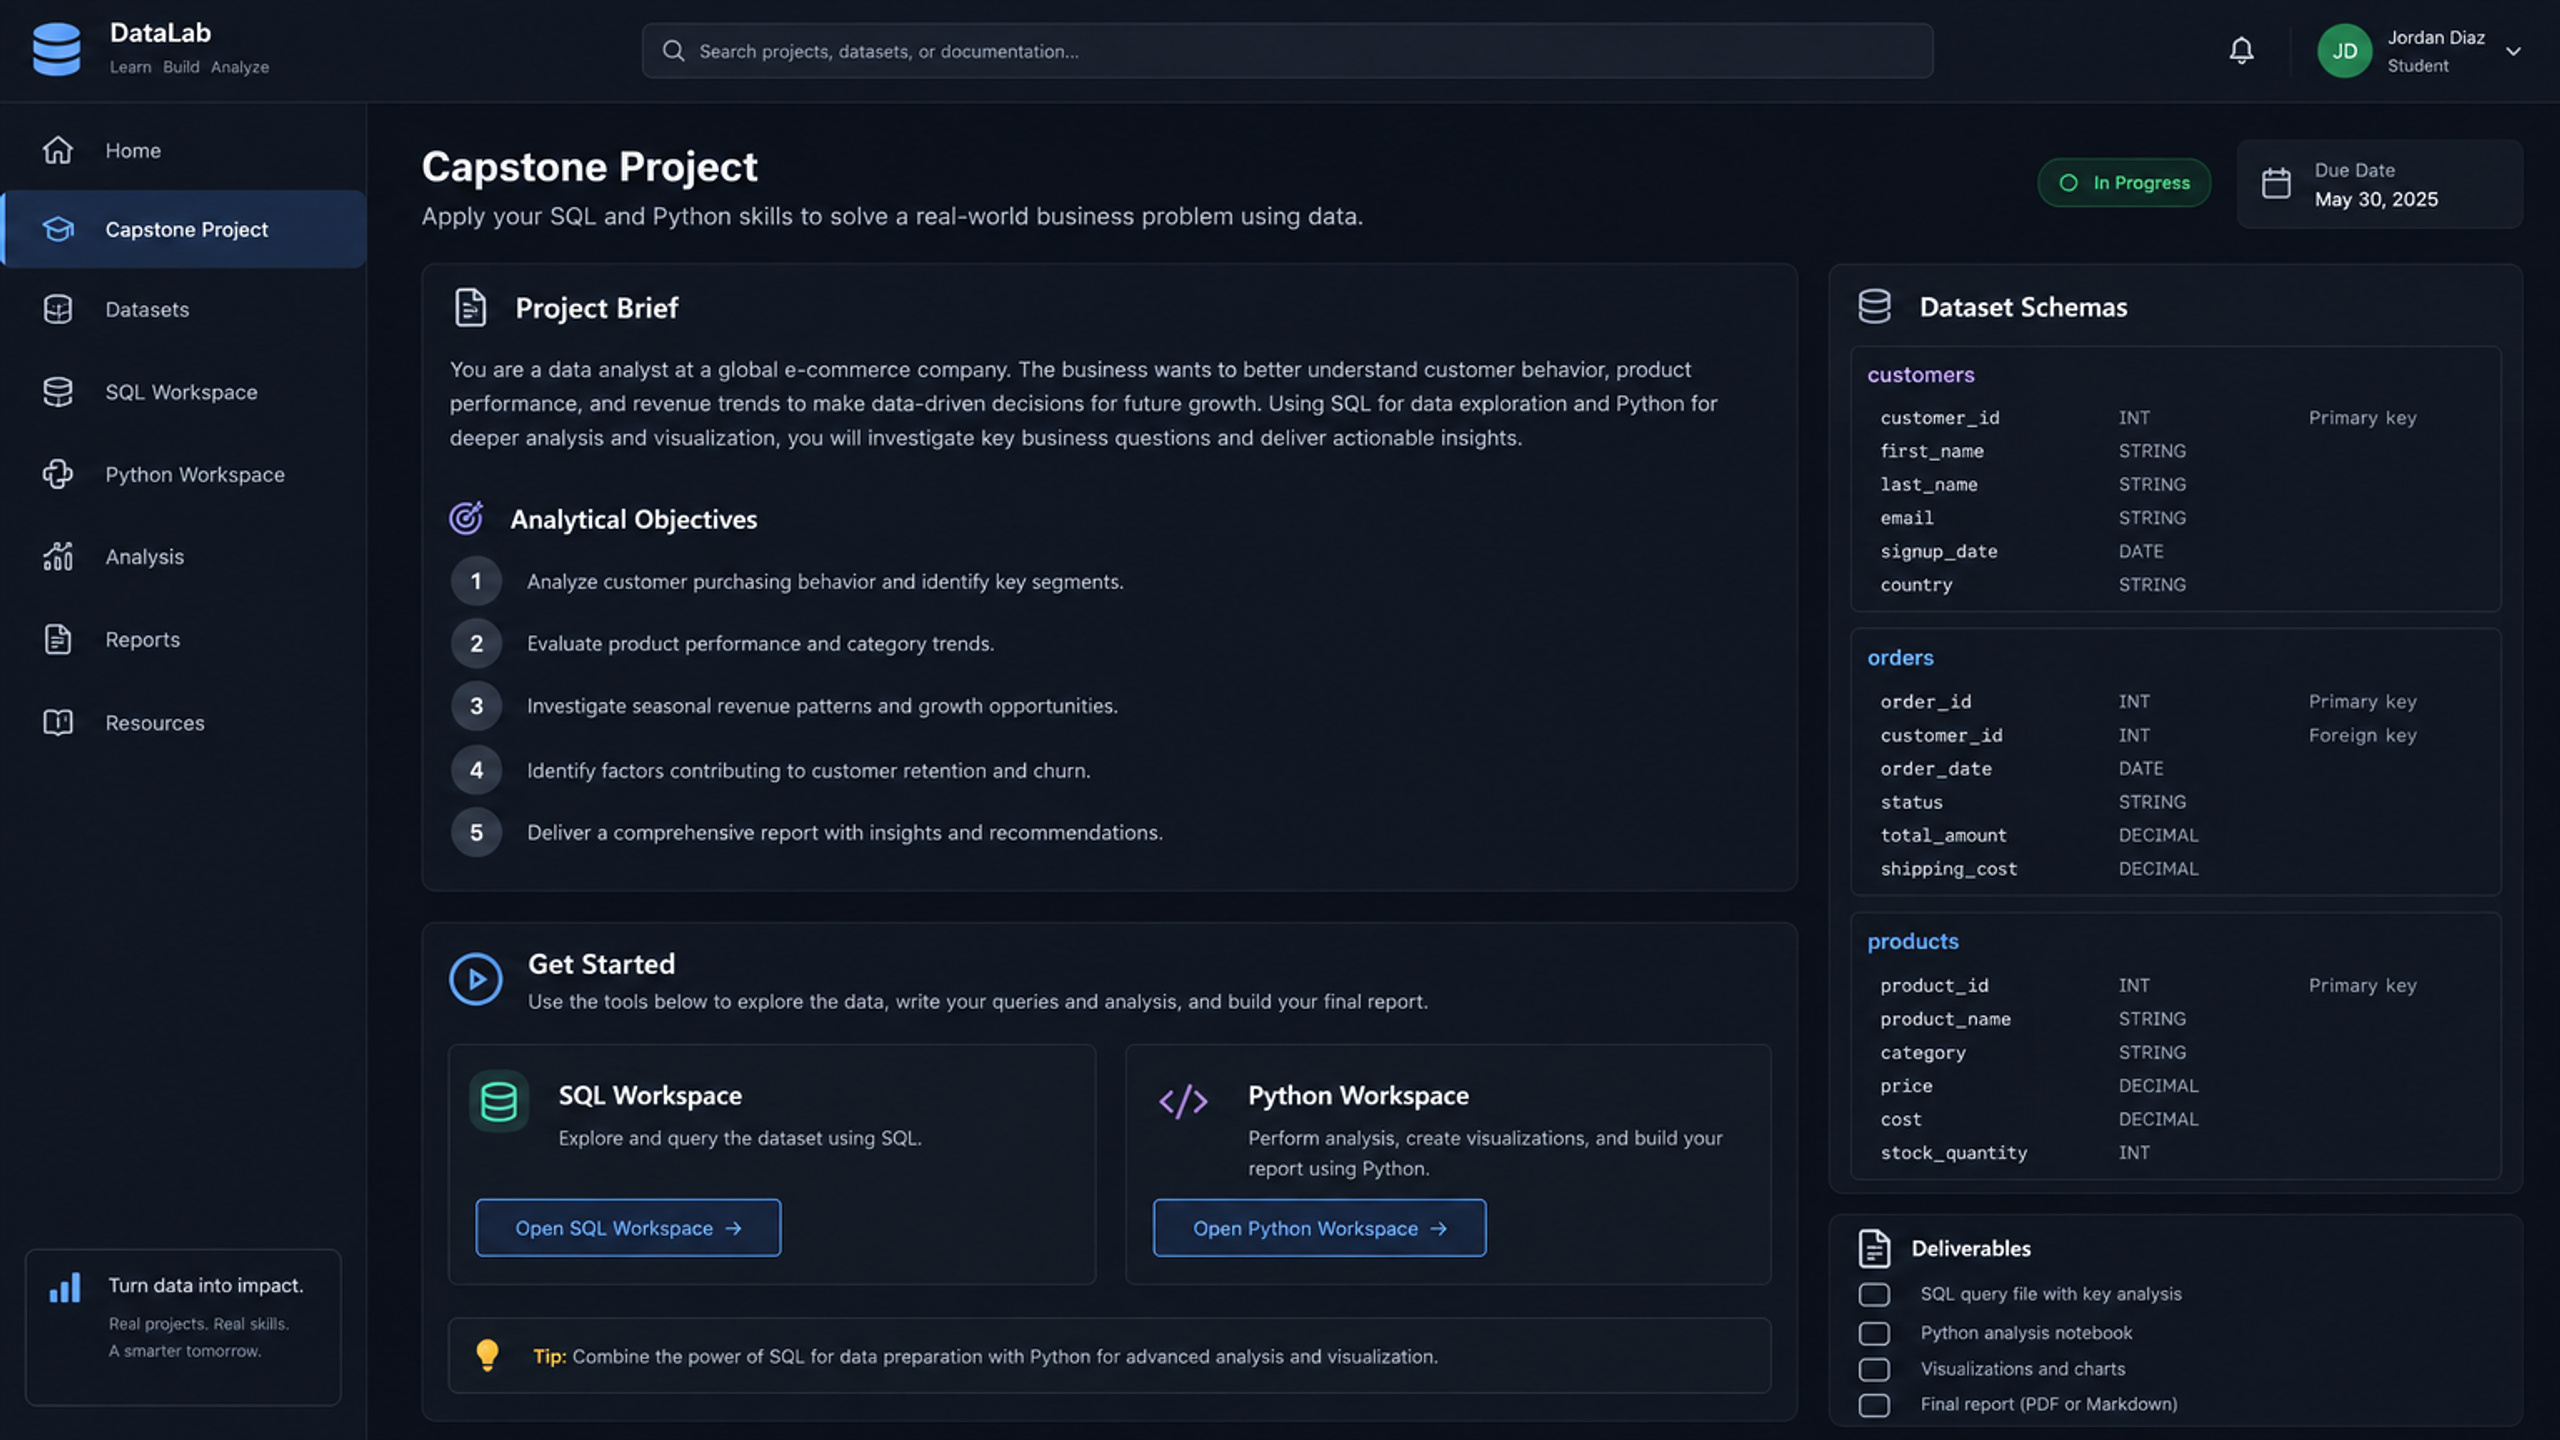Open SQL Workspace sidebar item
2560x1440 pixels.
(x=184, y=392)
